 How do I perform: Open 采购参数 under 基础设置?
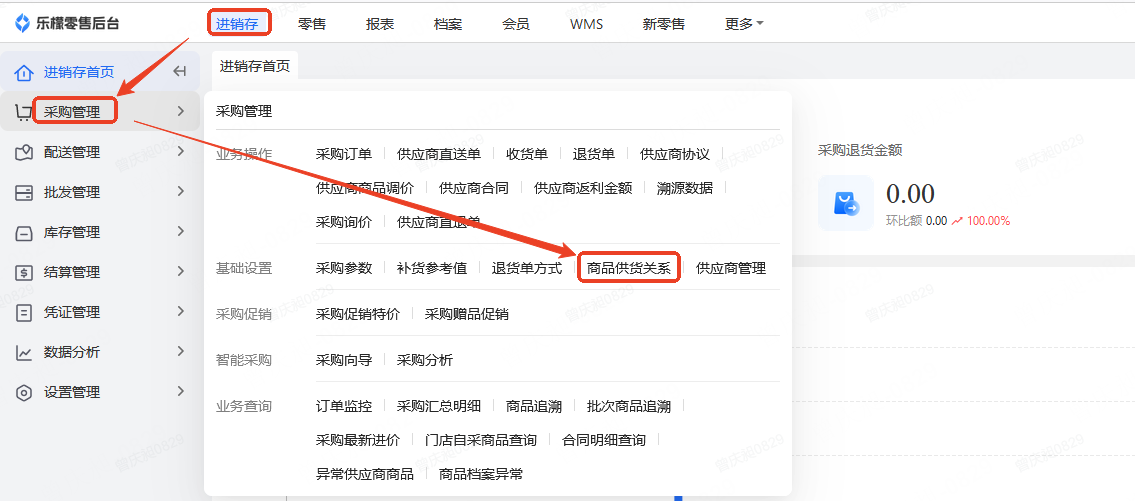pos(344,268)
